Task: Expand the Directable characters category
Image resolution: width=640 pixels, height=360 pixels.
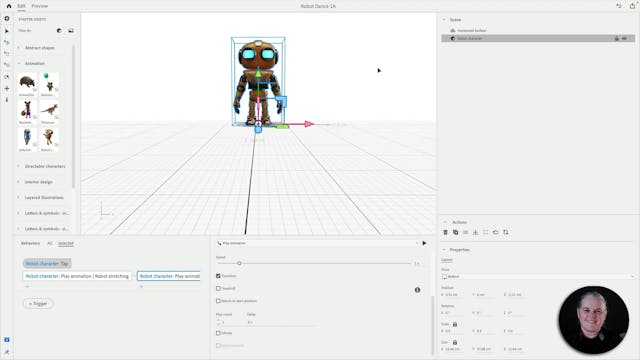Action: tap(45, 167)
